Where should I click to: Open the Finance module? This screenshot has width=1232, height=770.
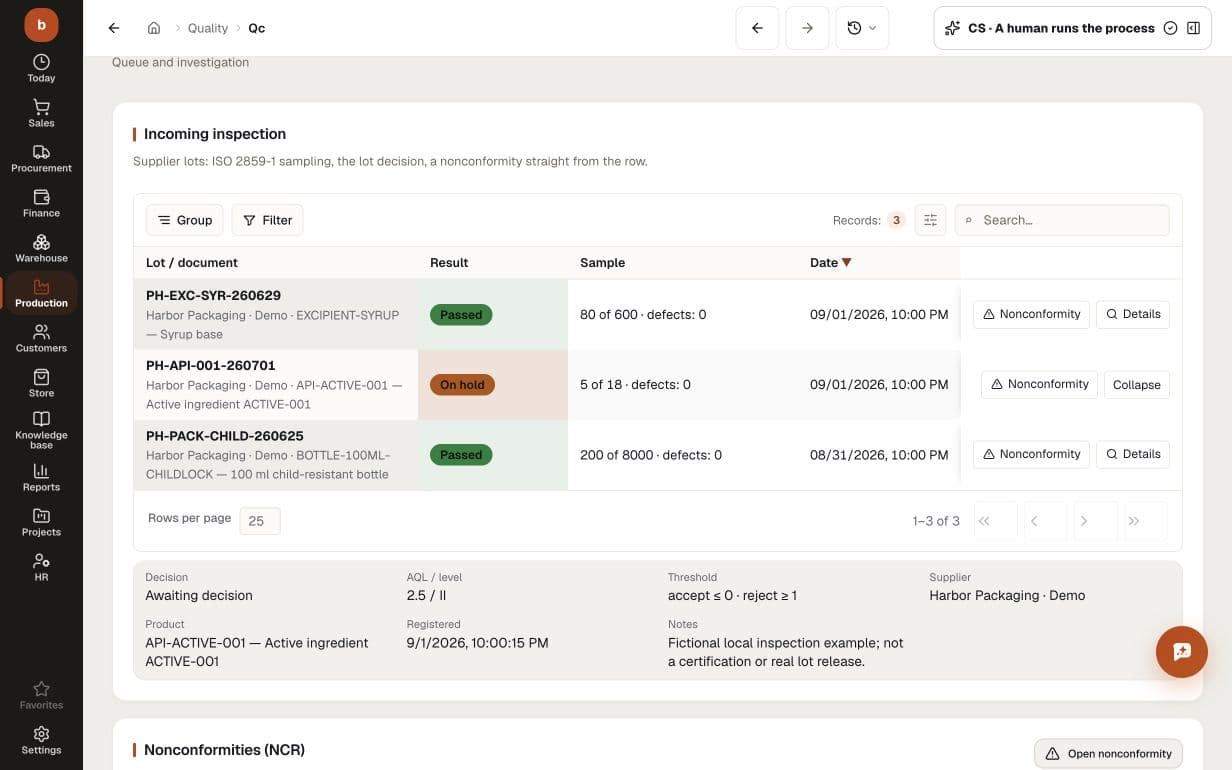[41, 203]
